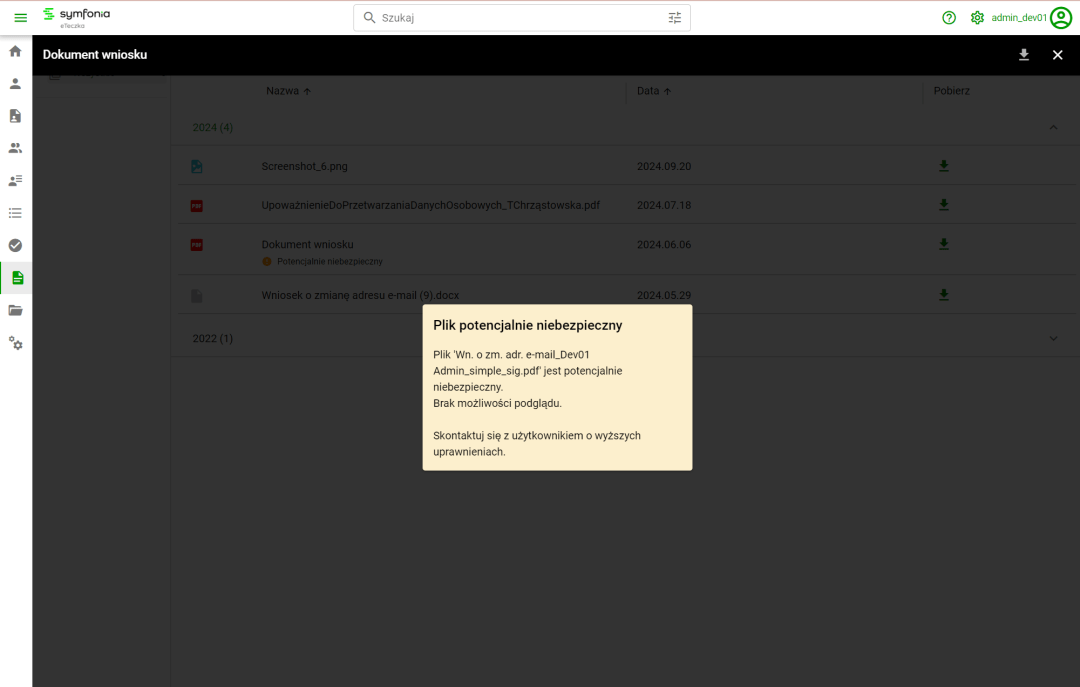This screenshot has height=687, width=1080.
Task: Collapse the 2024 (4) group
Action: [x=1052, y=128]
